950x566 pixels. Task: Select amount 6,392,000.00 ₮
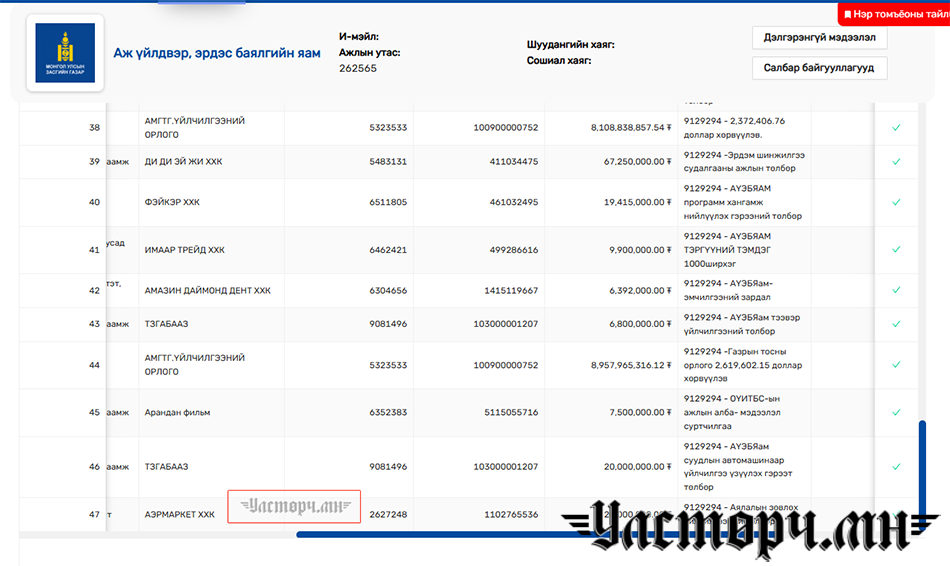(640, 290)
